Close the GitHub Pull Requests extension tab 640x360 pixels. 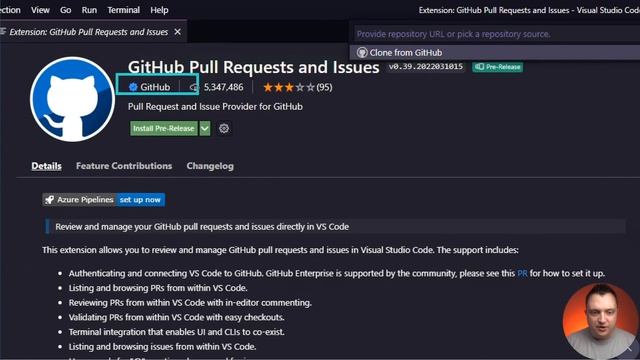(178, 31)
